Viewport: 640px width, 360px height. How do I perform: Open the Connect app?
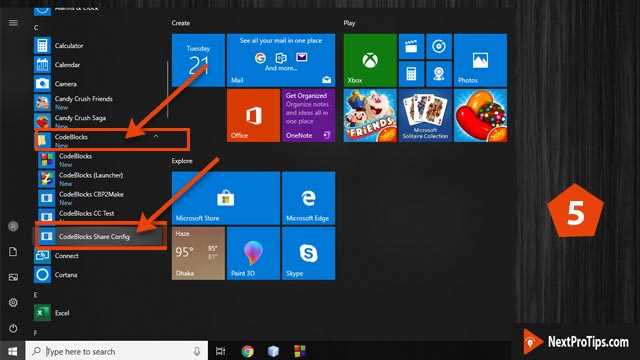tap(98, 256)
